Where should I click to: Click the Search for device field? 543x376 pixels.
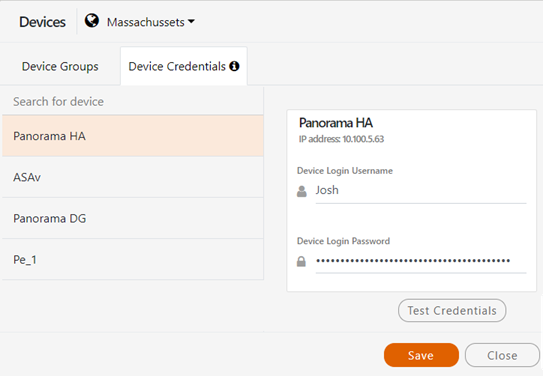point(133,101)
